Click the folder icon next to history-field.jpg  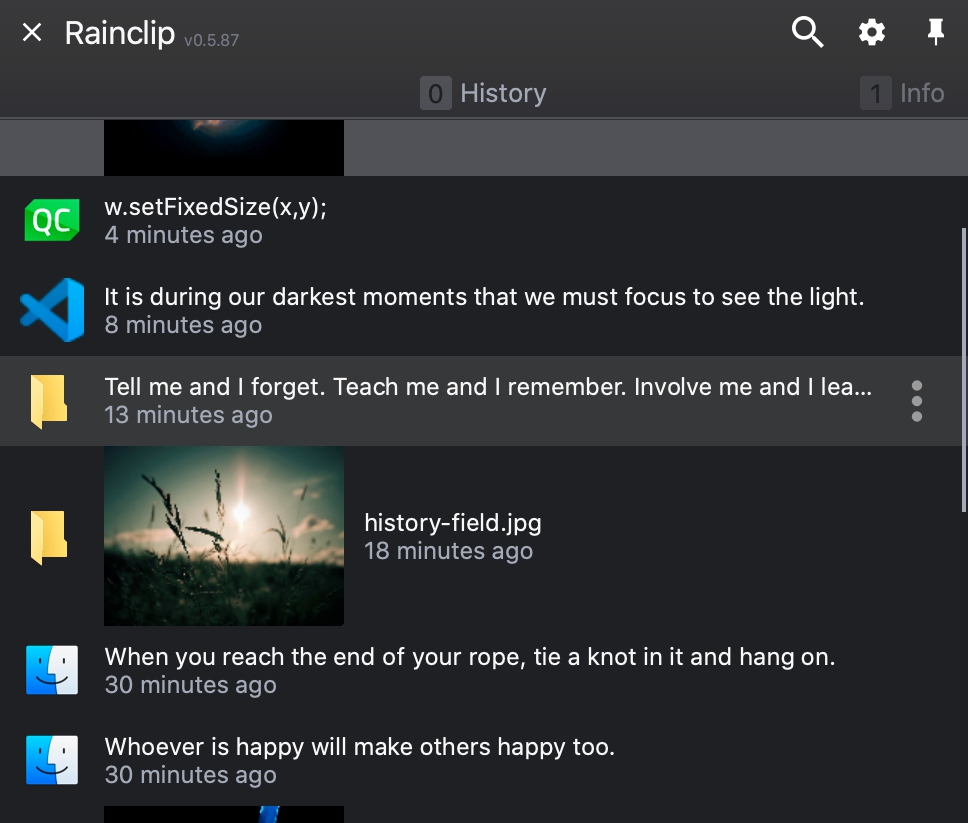click(x=46, y=536)
